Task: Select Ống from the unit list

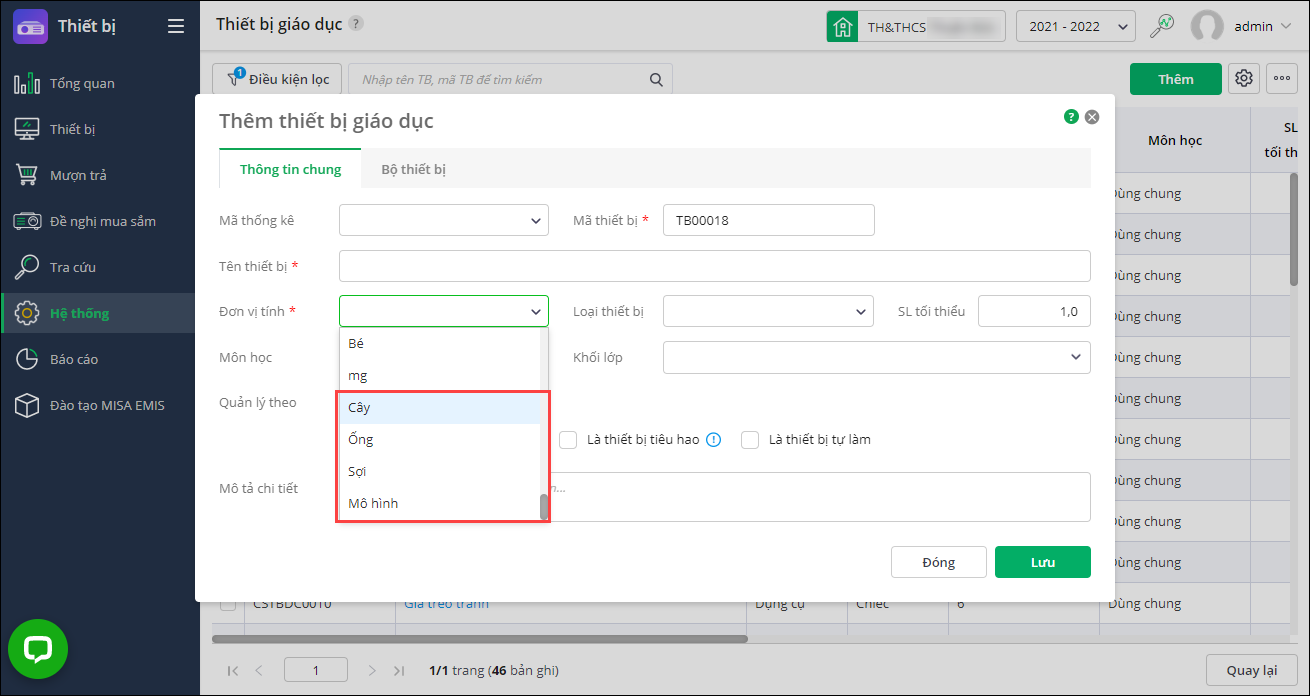Action: pyautogui.click(x=440, y=439)
